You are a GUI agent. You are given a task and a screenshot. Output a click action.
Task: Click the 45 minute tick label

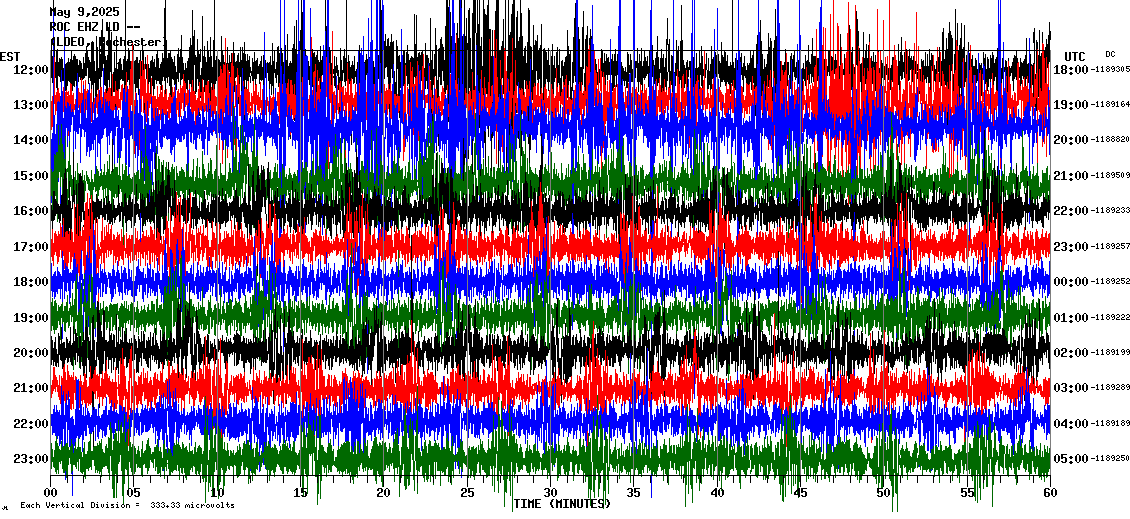tap(800, 493)
